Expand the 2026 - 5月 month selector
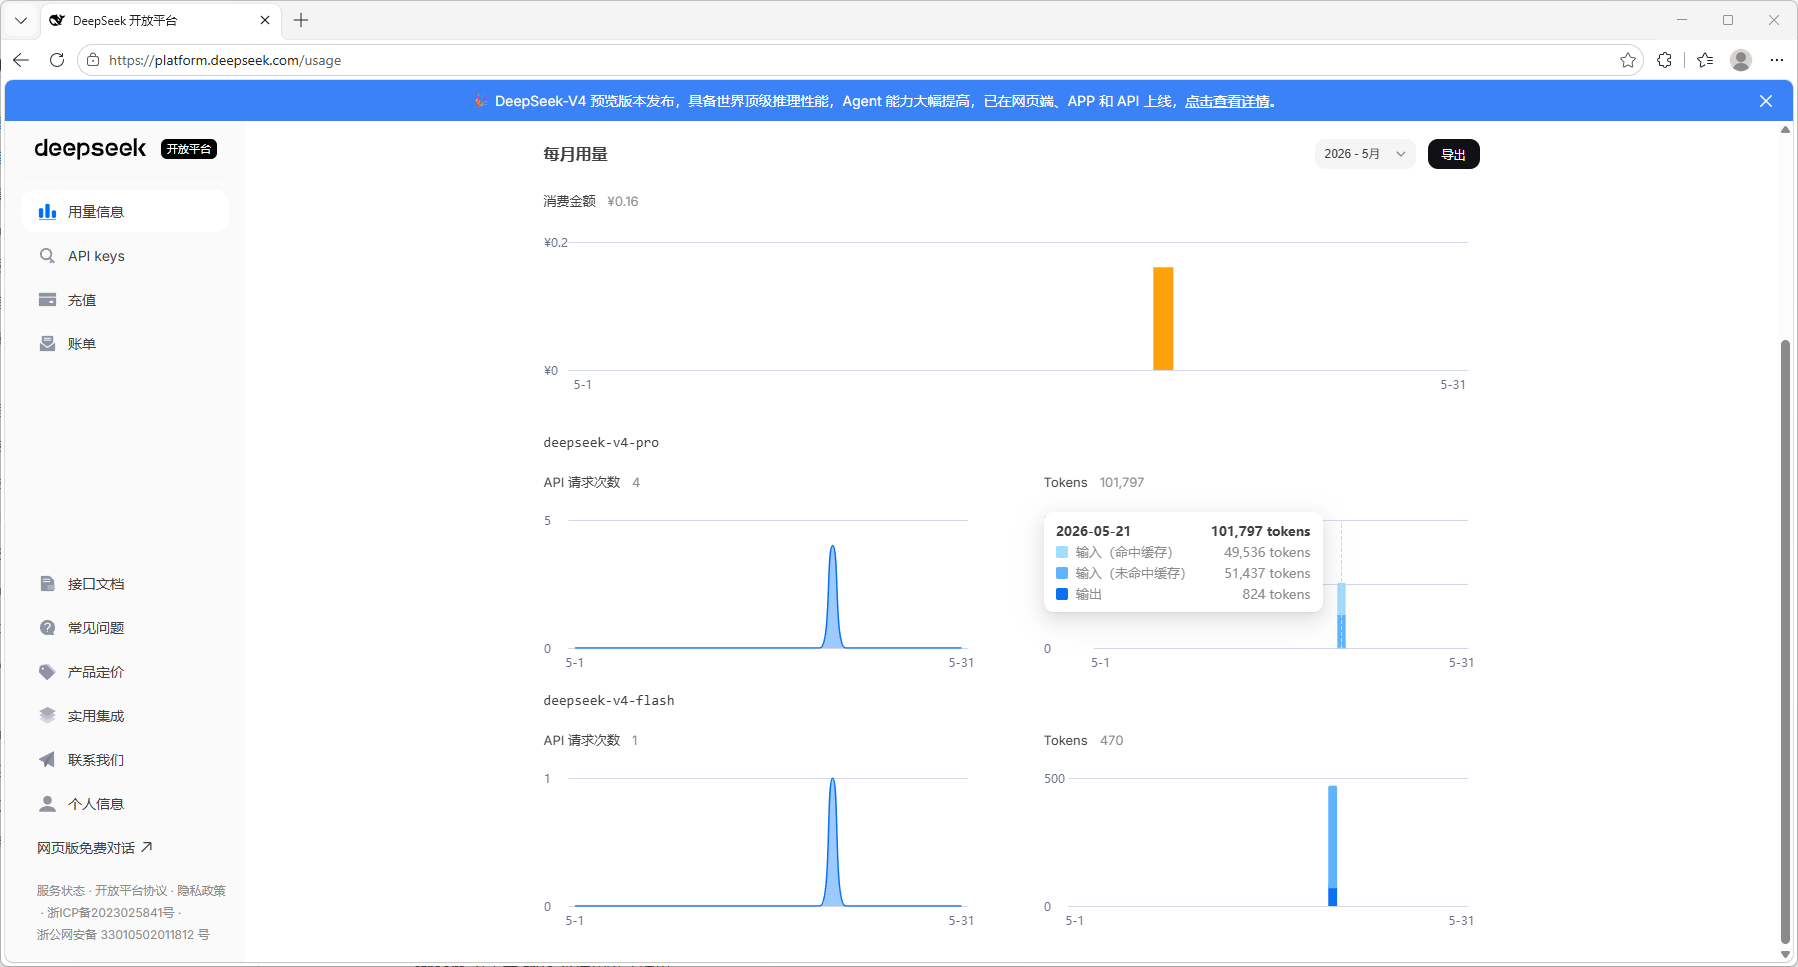 [1365, 154]
